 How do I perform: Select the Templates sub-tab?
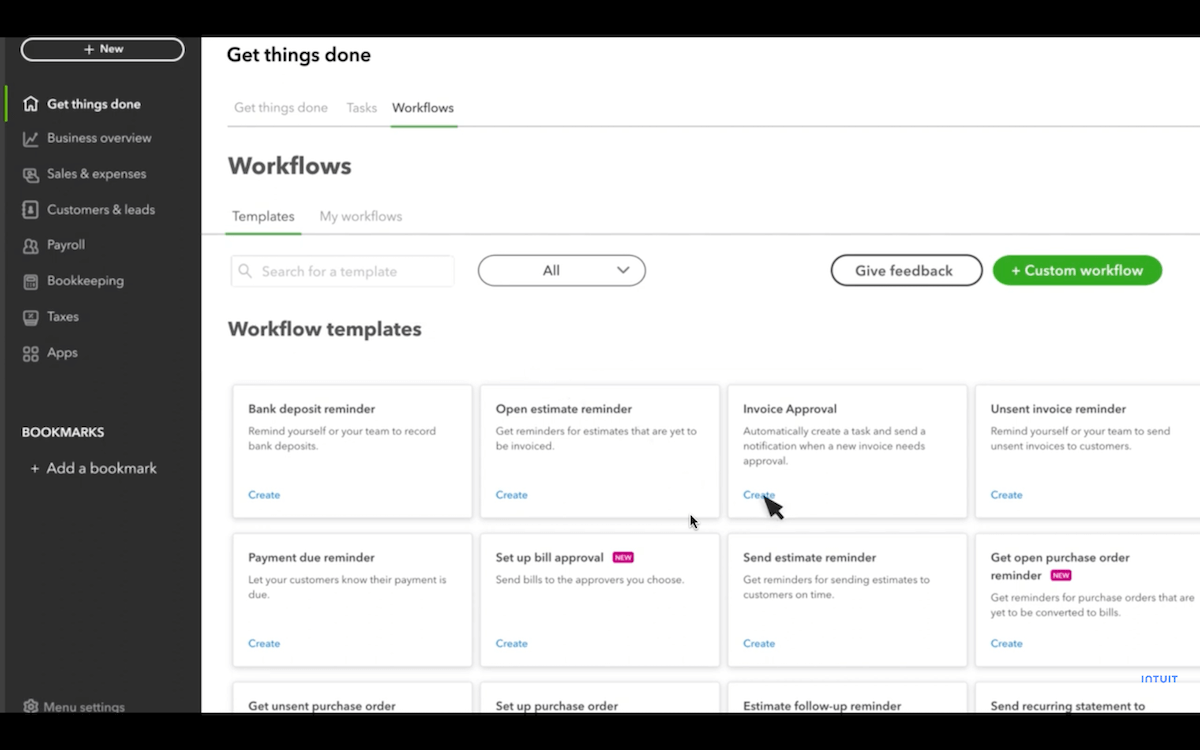263,216
